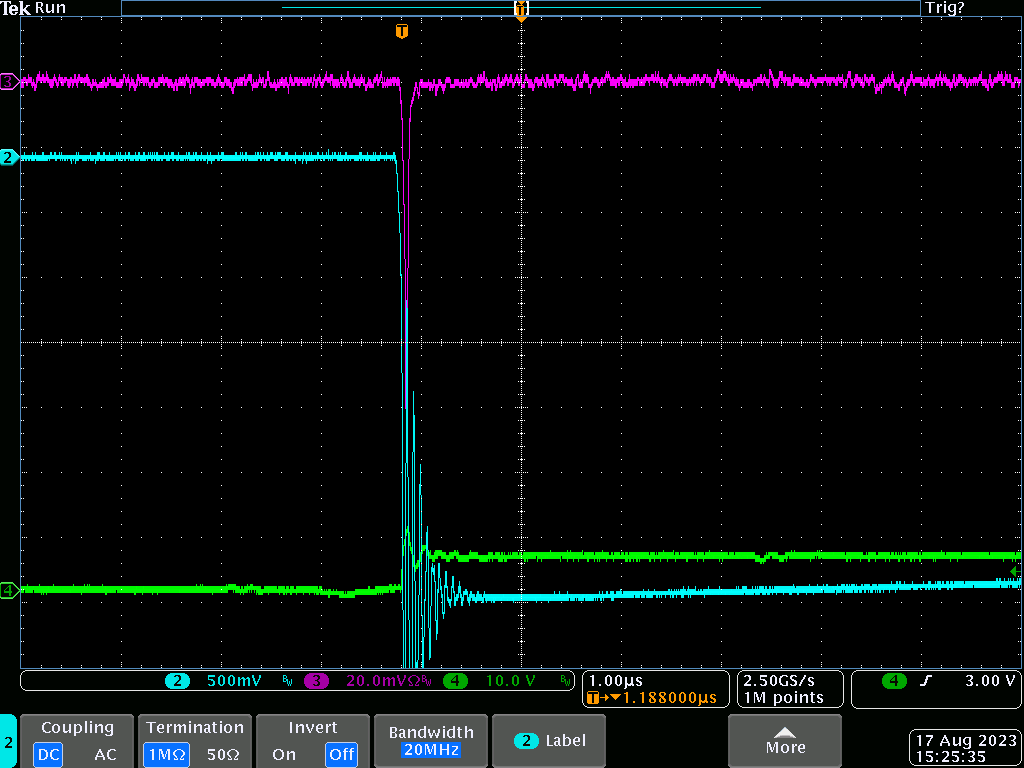Click the channel 3 ground reference marker
The height and width of the screenshot is (768, 1024).
tap(9, 81)
